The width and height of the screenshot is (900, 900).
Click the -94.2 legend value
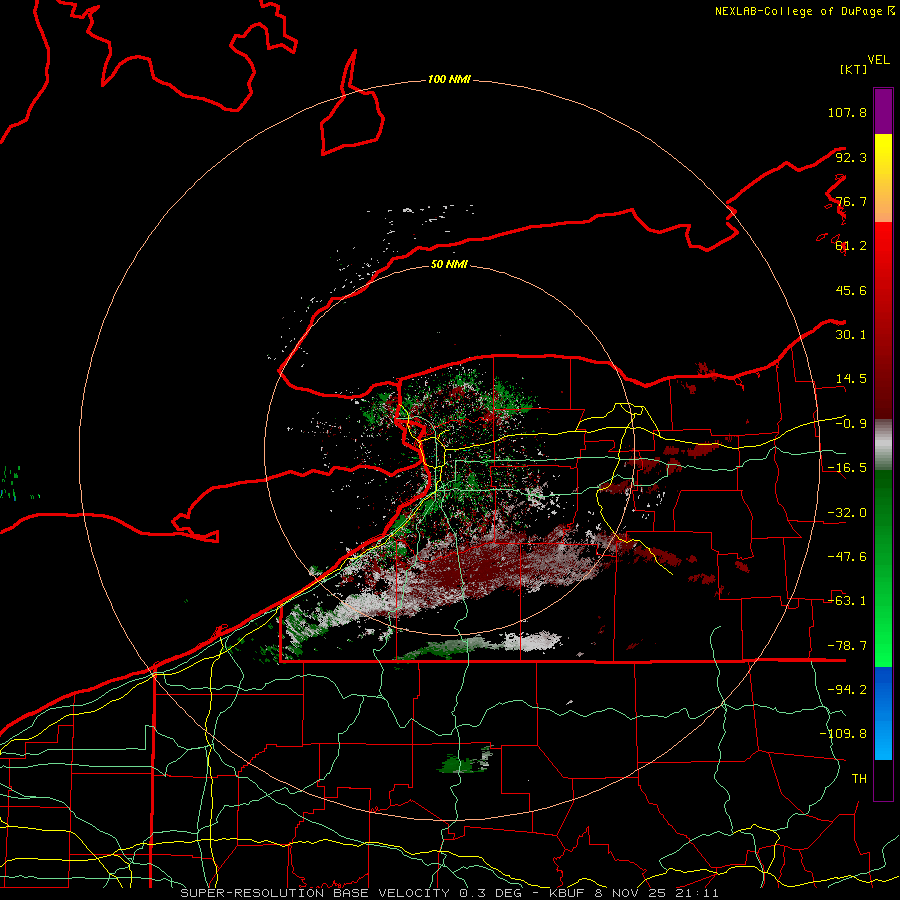[x=847, y=690]
